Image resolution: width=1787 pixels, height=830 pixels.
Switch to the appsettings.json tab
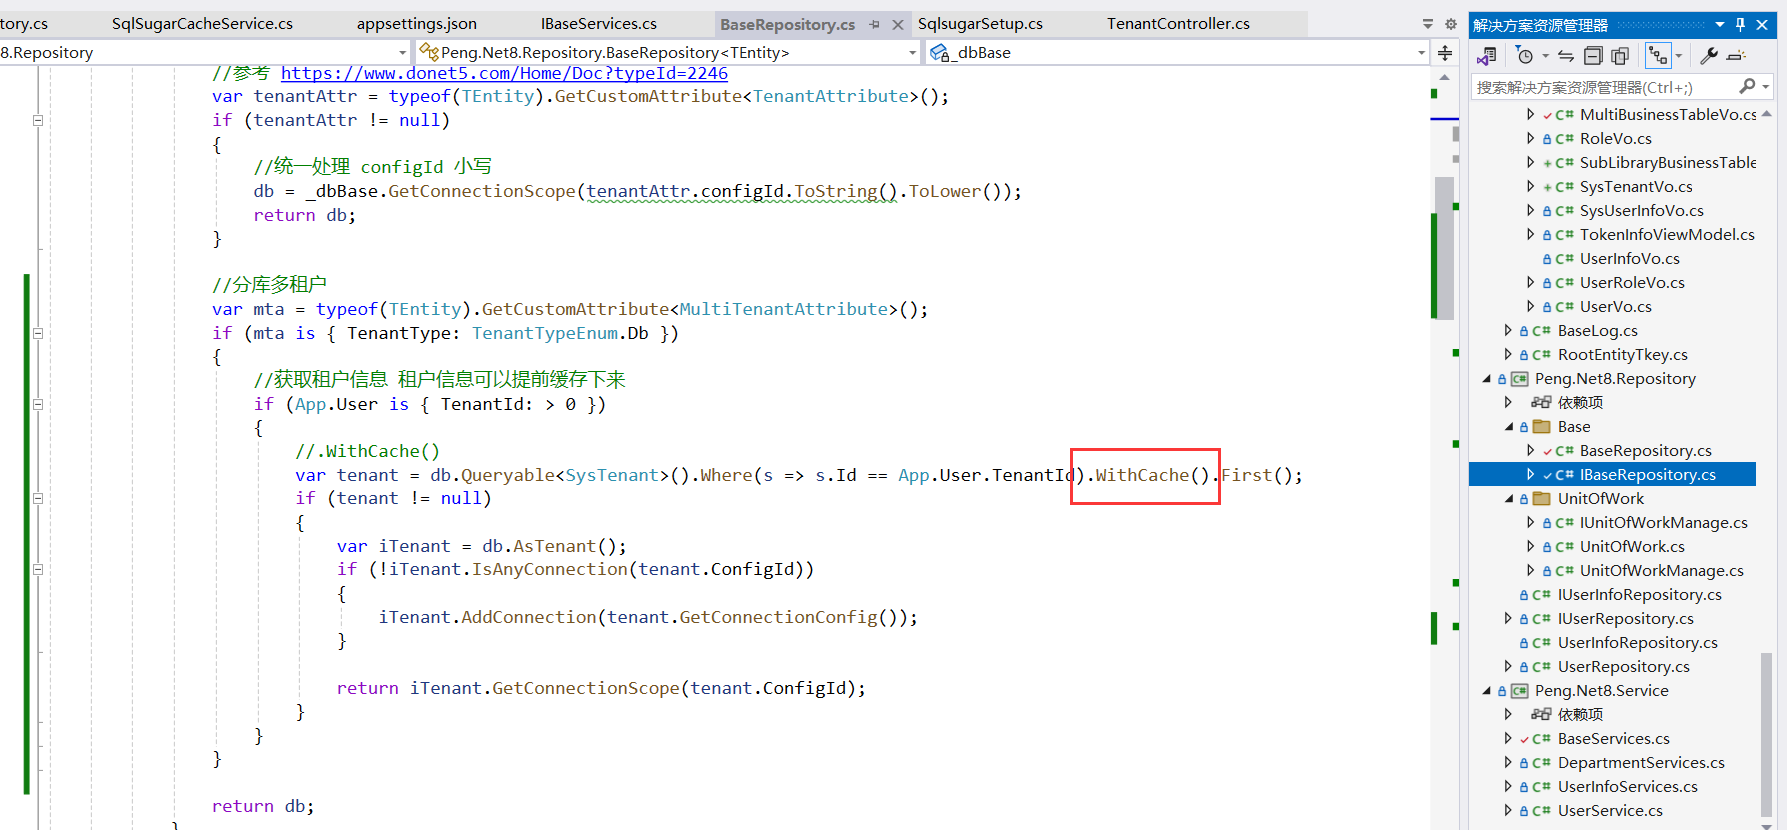pyautogui.click(x=417, y=24)
